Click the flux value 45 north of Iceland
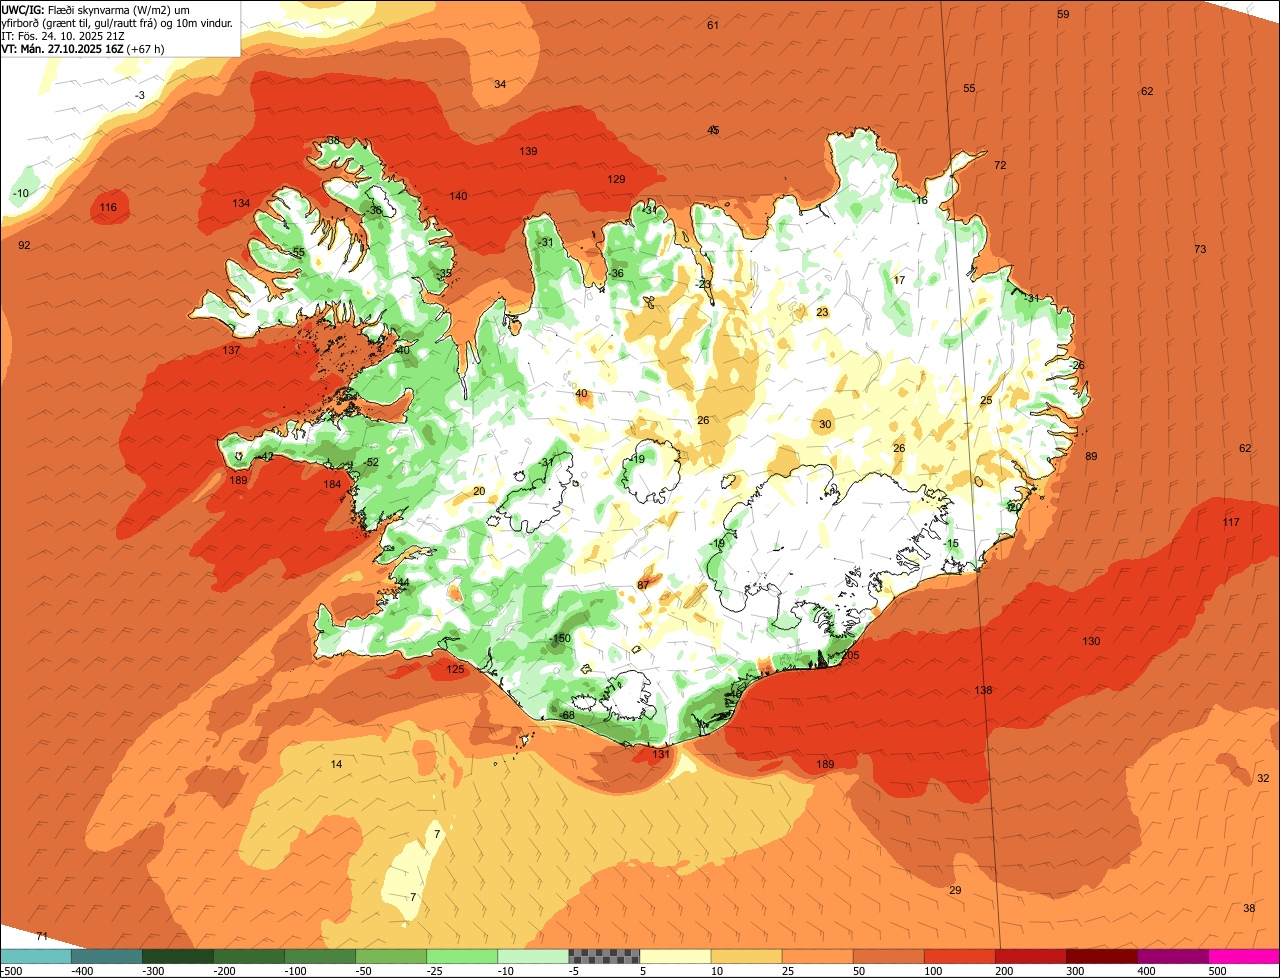Screen dimensions: 1280x978 tap(713, 130)
